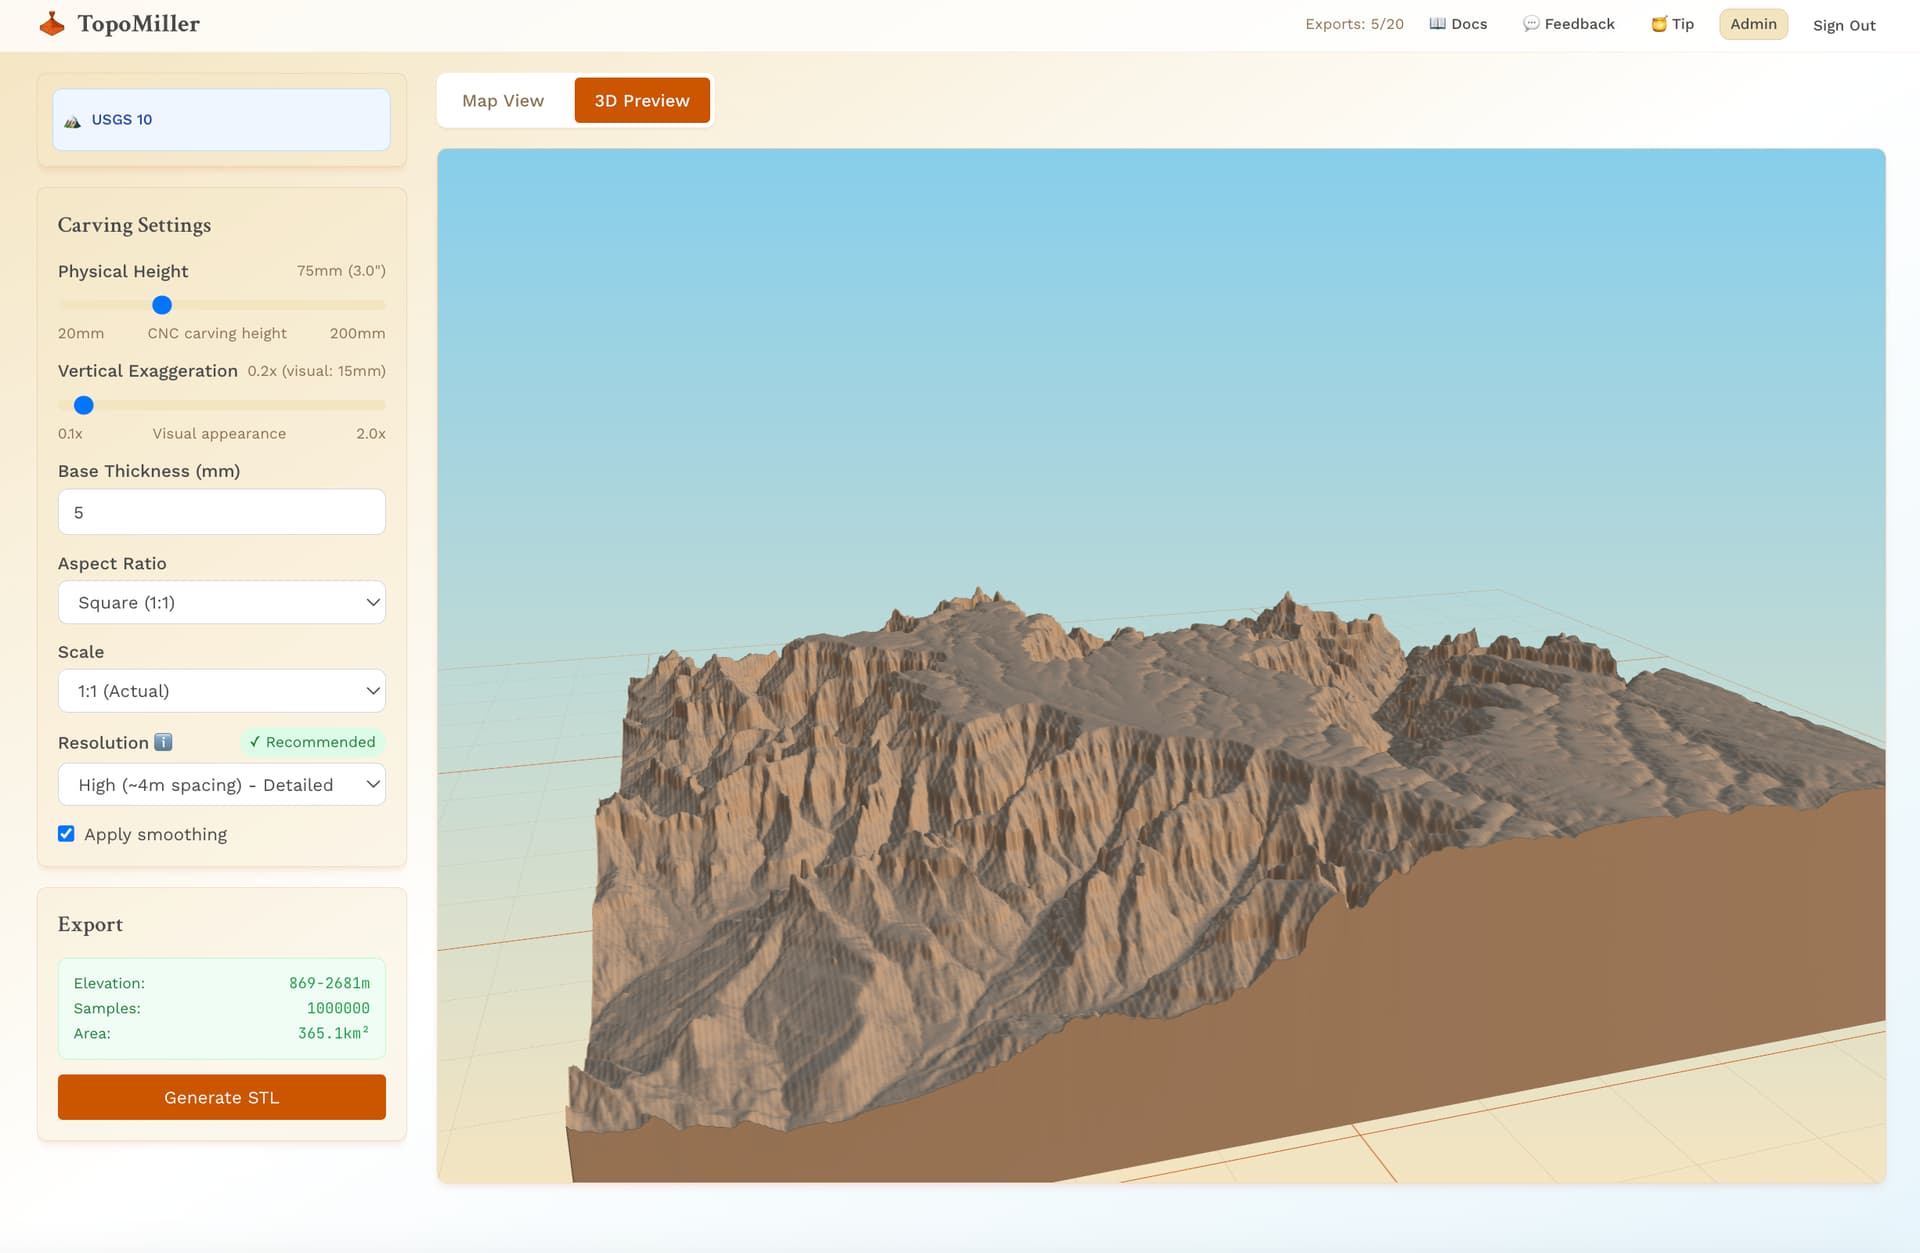Open the Aspect Ratio dropdown
The height and width of the screenshot is (1253, 1920).
tap(222, 602)
